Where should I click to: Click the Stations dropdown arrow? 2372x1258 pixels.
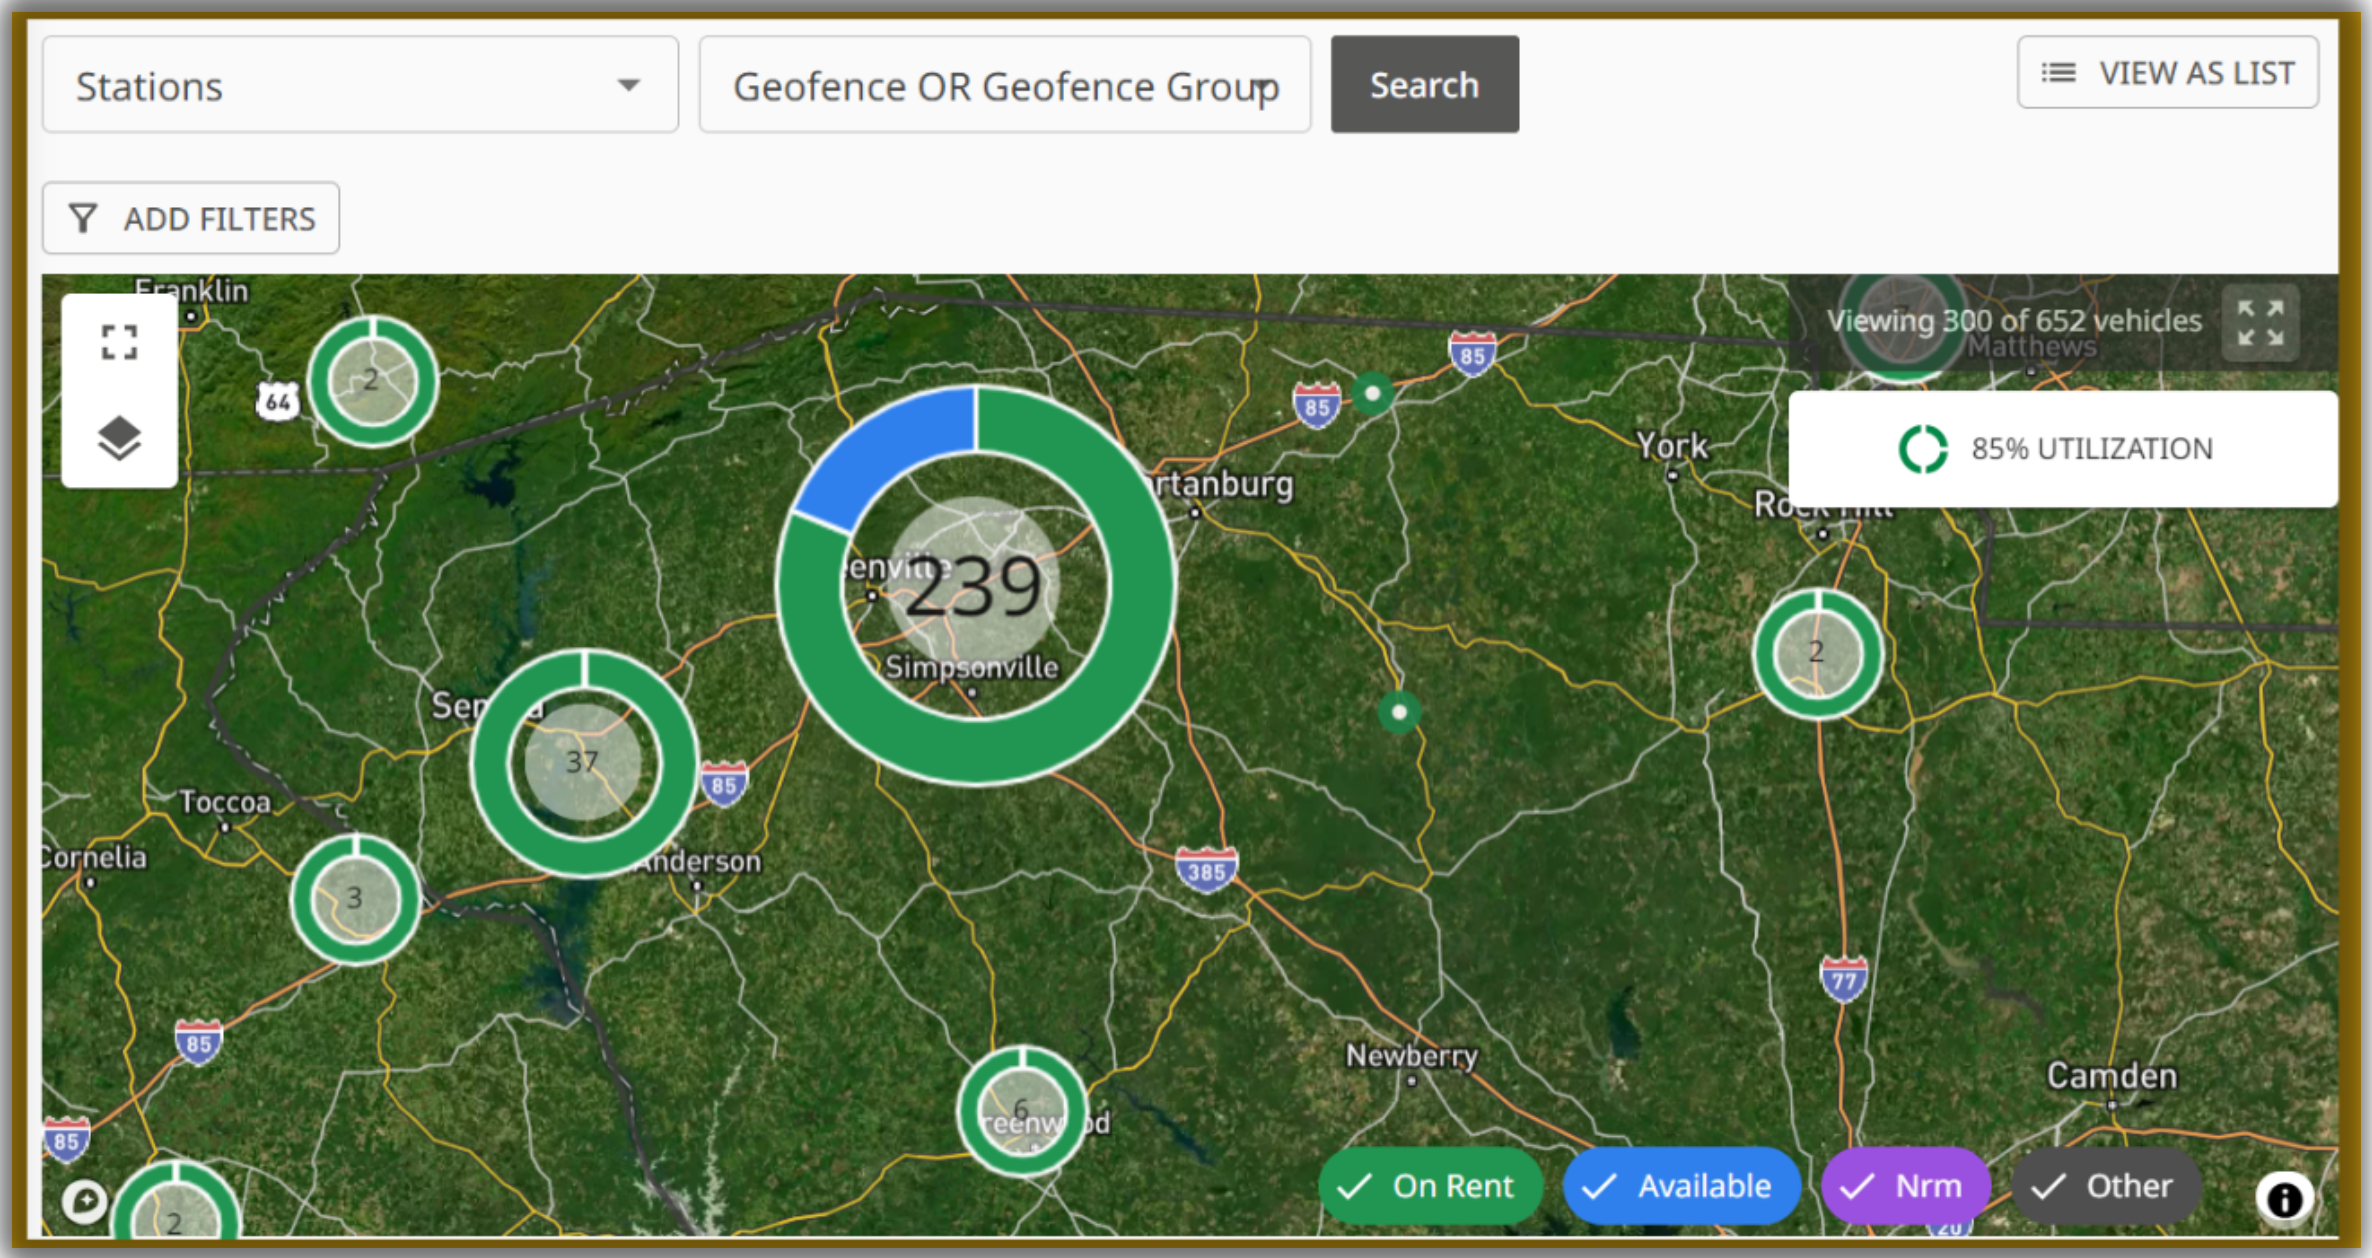(628, 86)
